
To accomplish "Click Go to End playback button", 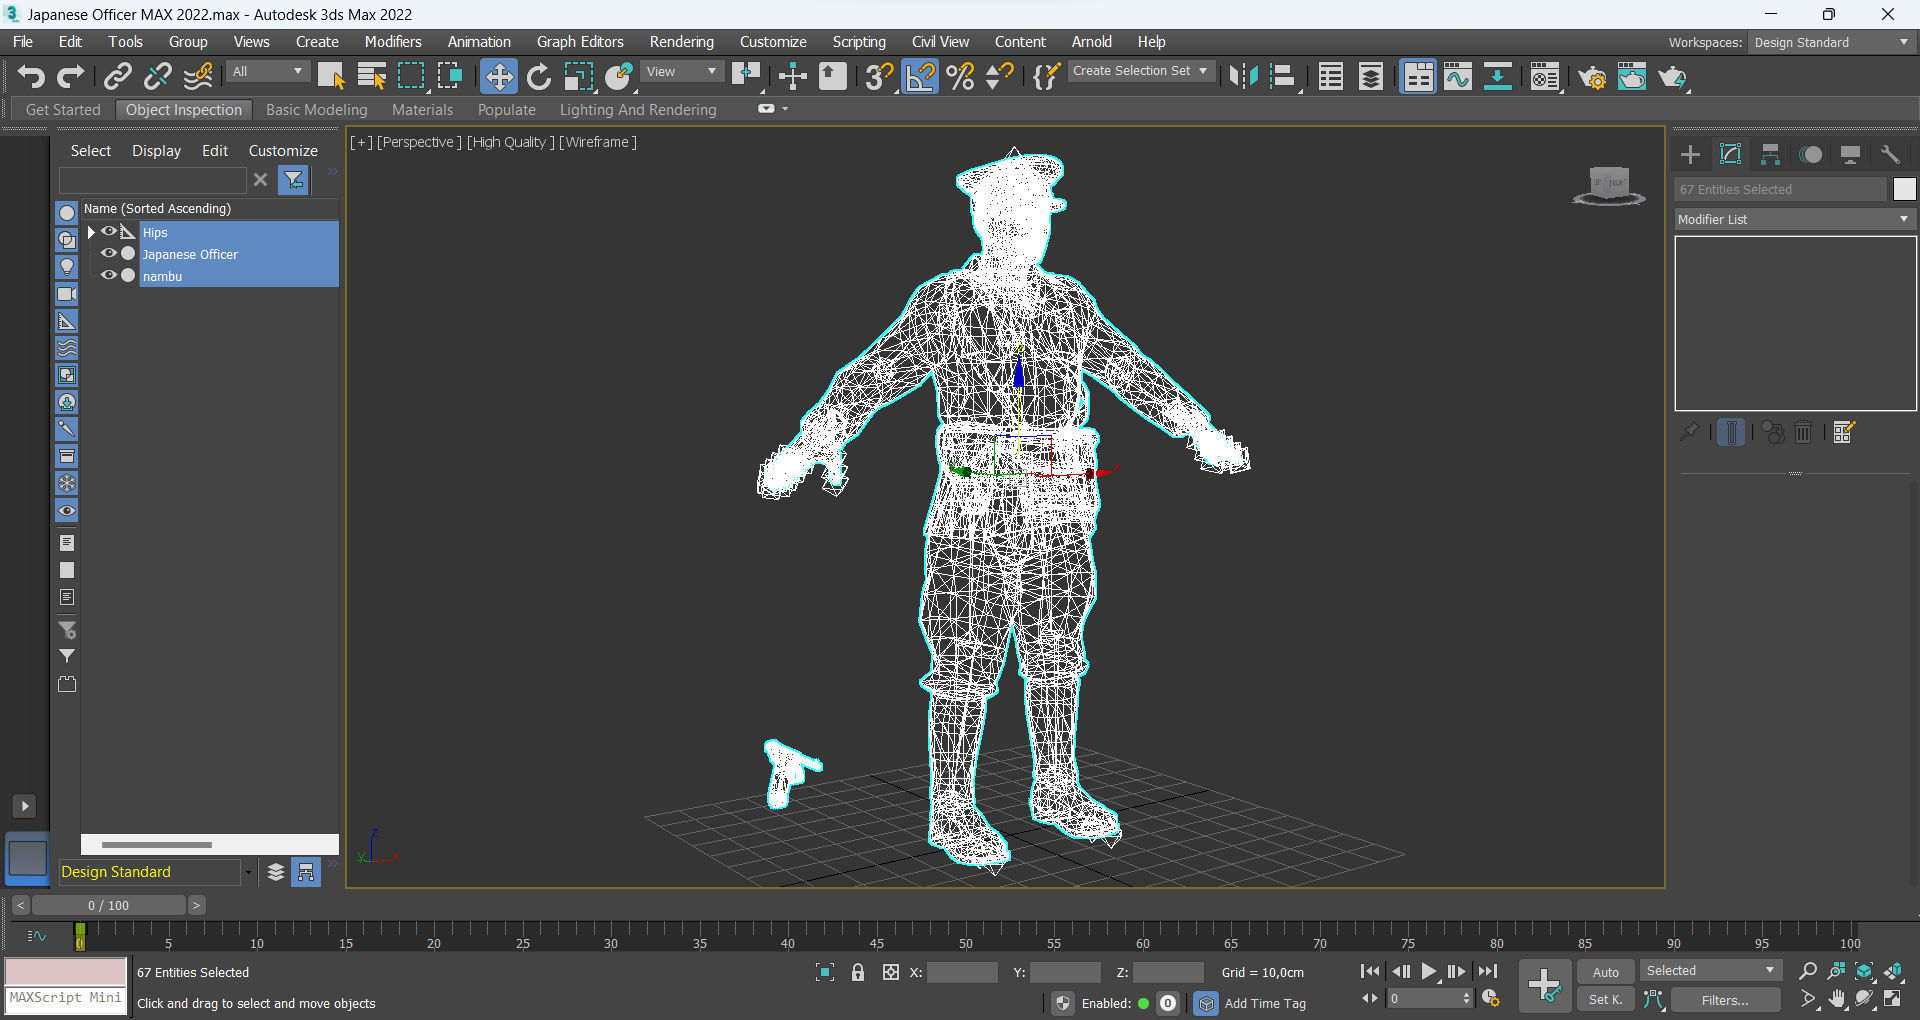I will coord(1488,971).
